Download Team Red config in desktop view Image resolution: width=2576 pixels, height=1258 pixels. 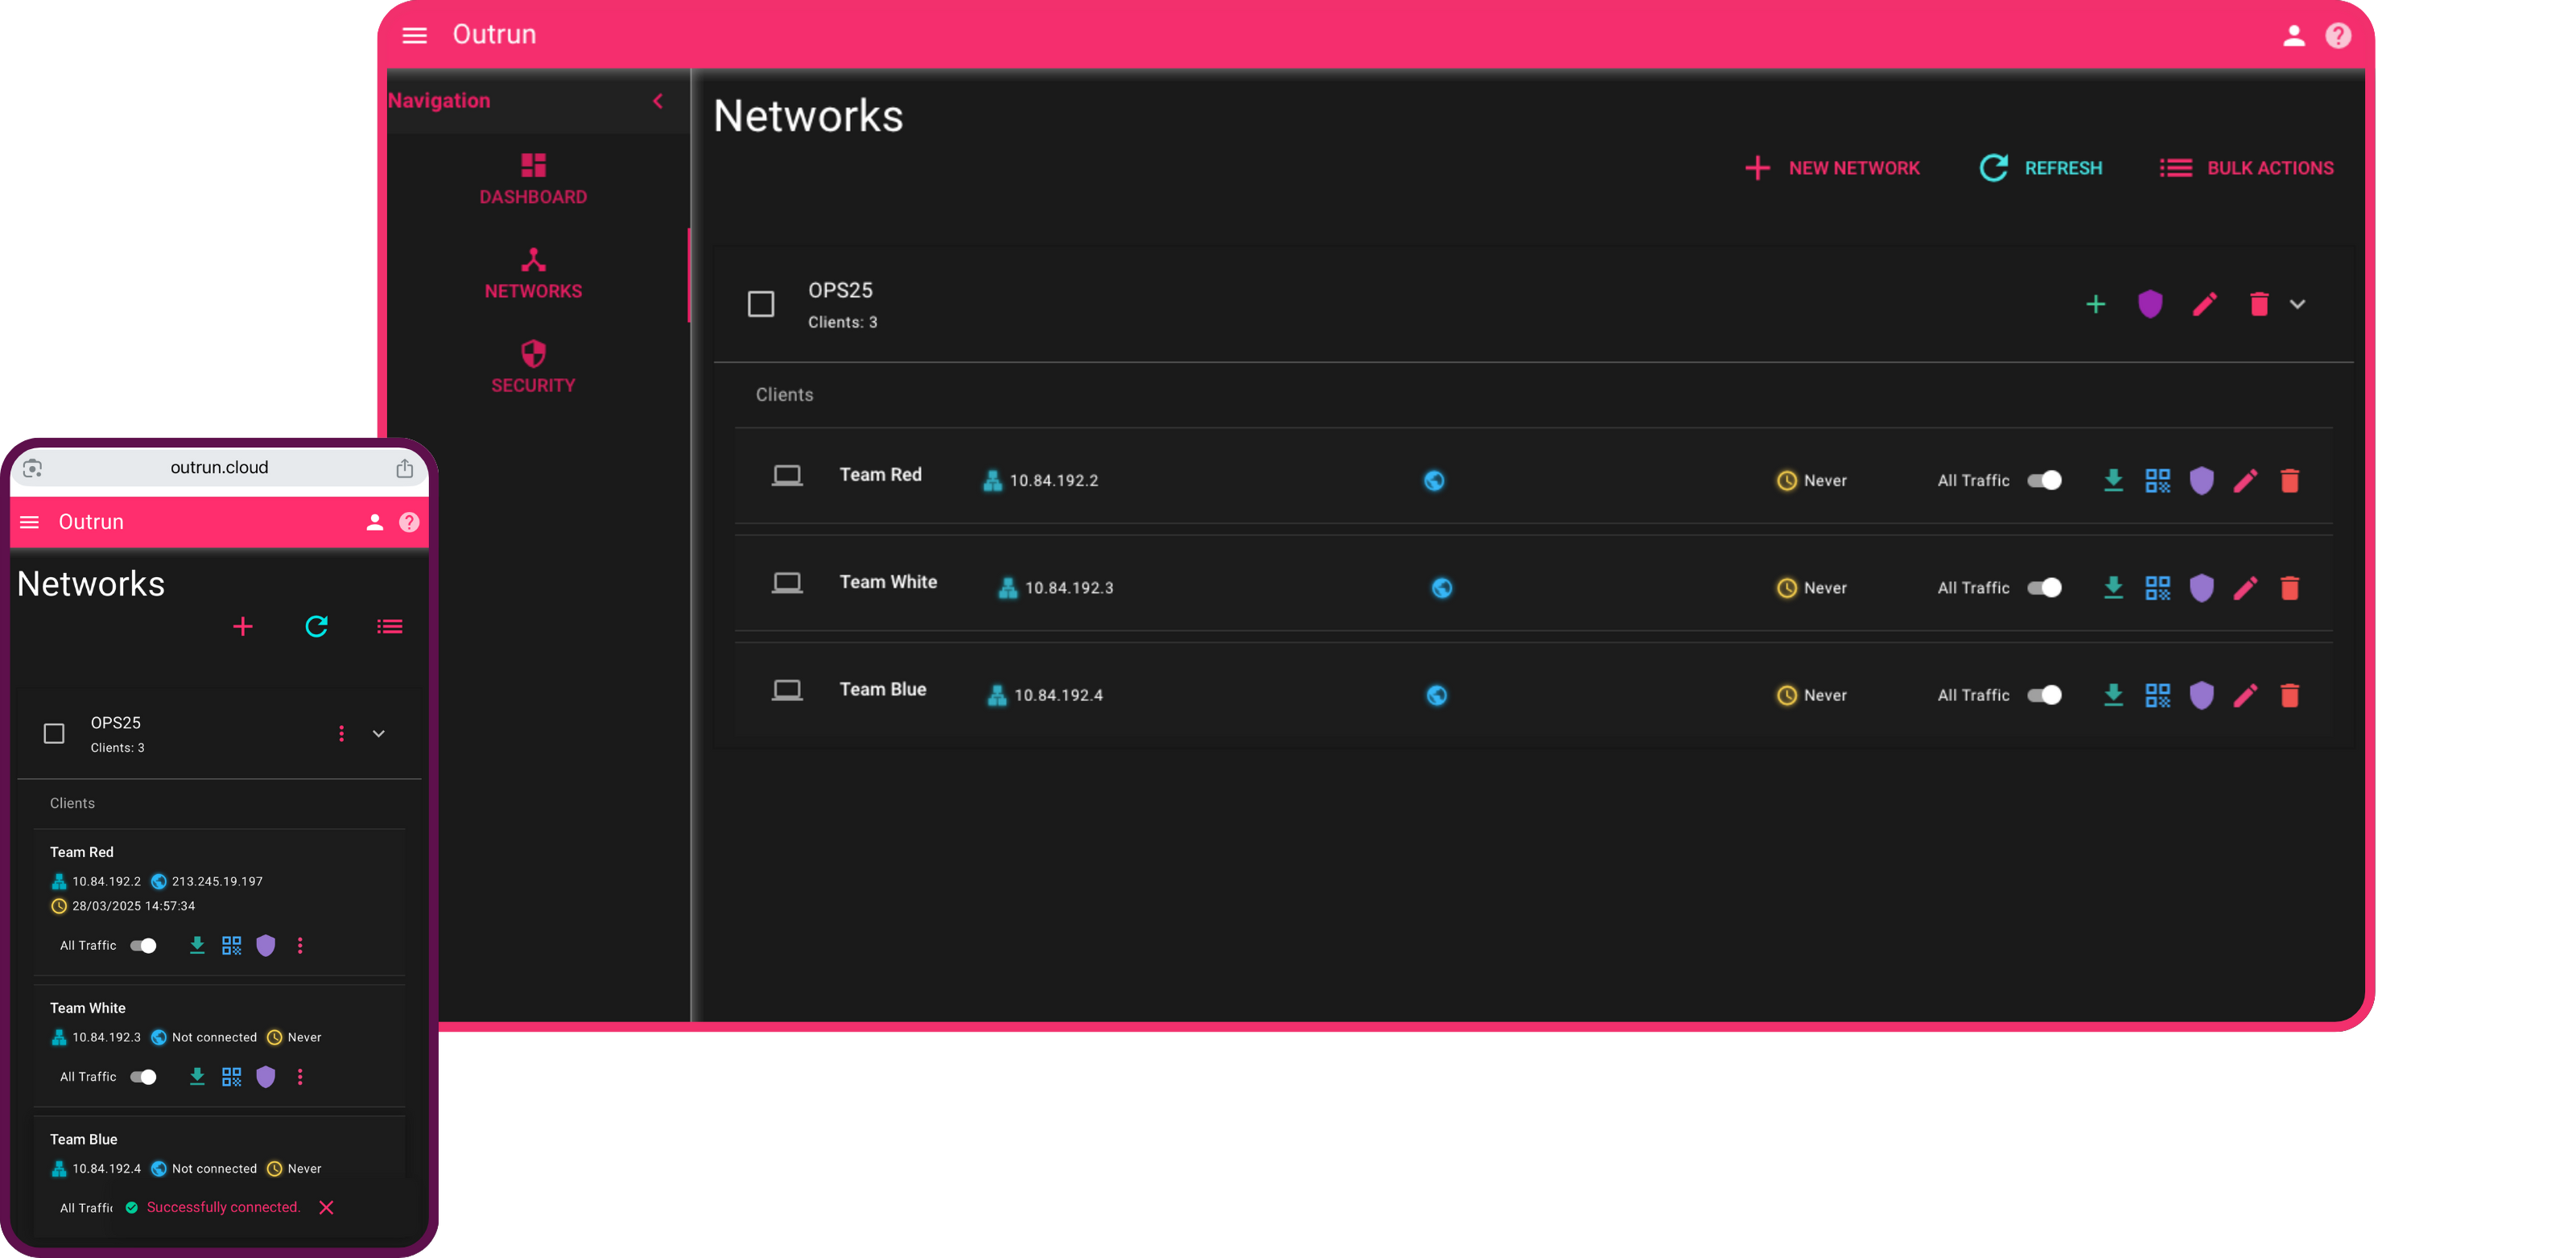(x=2113, y=480)
